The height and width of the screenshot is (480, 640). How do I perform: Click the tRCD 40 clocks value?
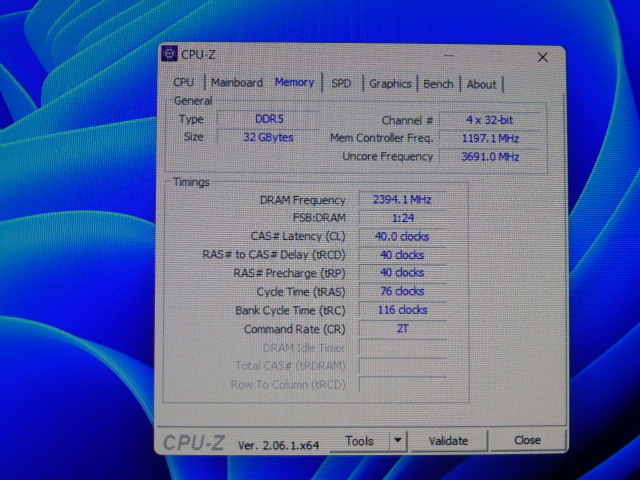[x=402, y=255]
